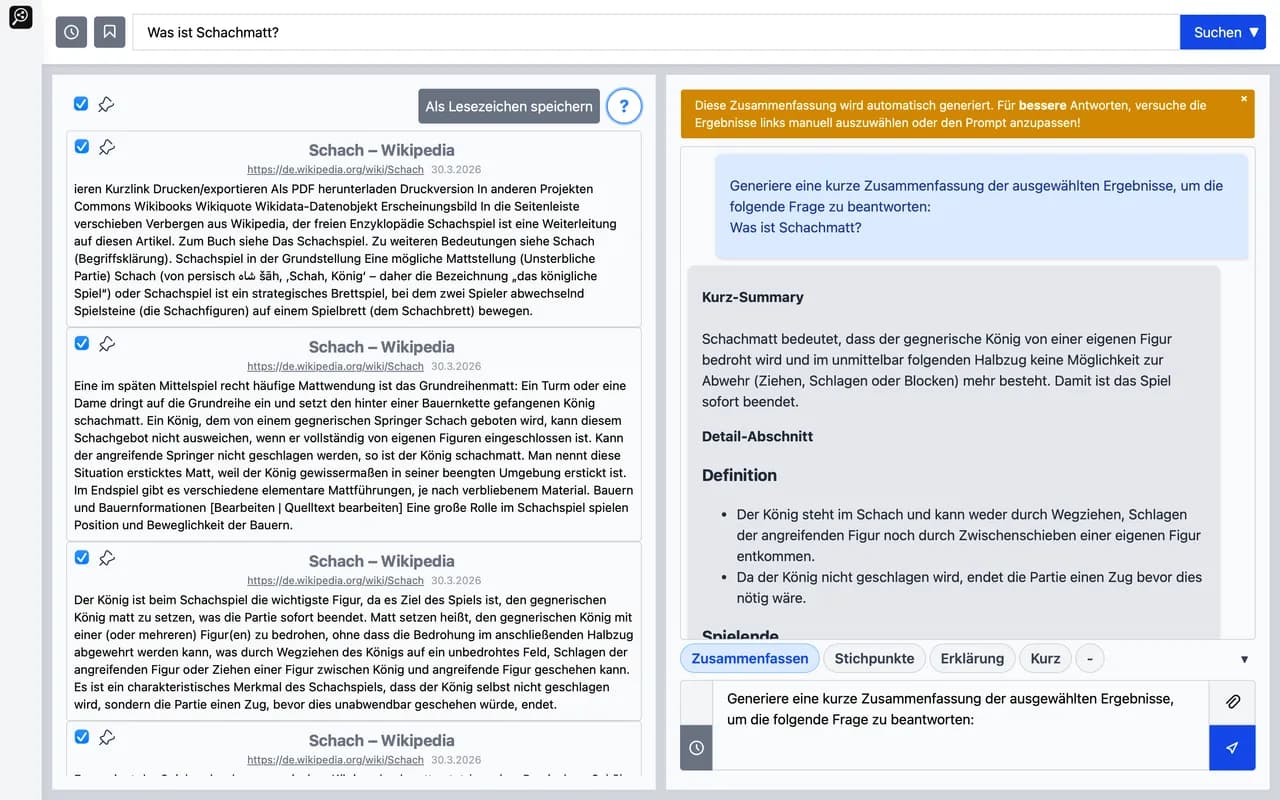Viewport: 1280px width, 800px height.
Task: Open prompt history clock beside the chat input
Action: tap(696, 748)
